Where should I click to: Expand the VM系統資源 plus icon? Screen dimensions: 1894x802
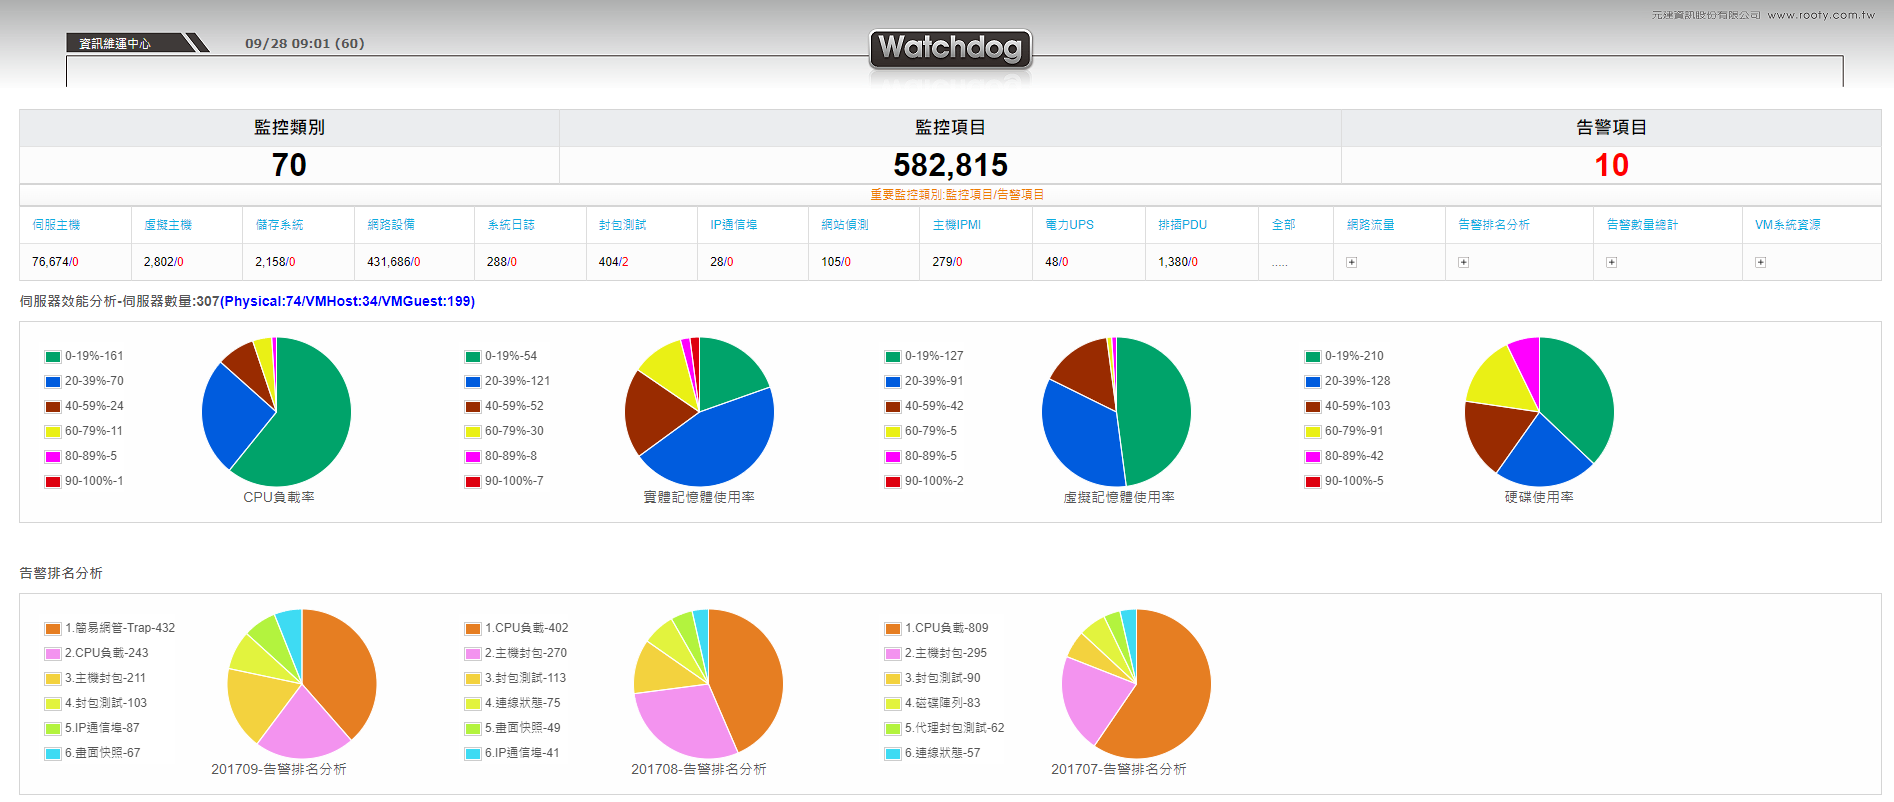point(1760,262)
